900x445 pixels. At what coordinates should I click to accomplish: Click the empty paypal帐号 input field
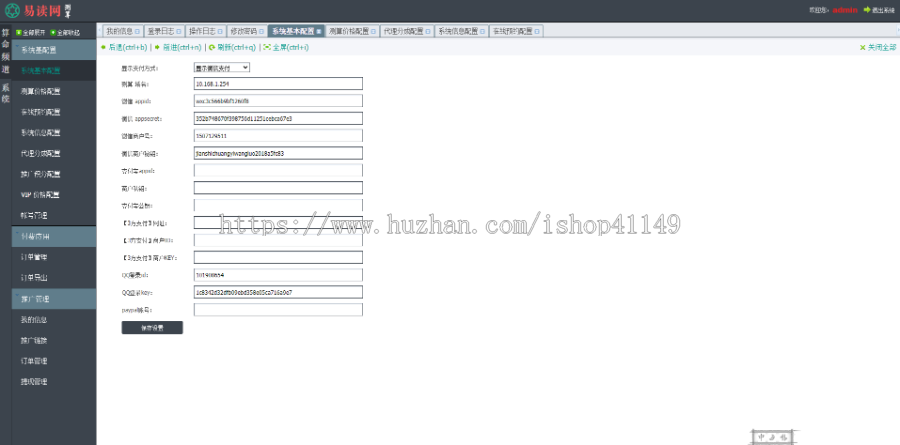[278, 310]
